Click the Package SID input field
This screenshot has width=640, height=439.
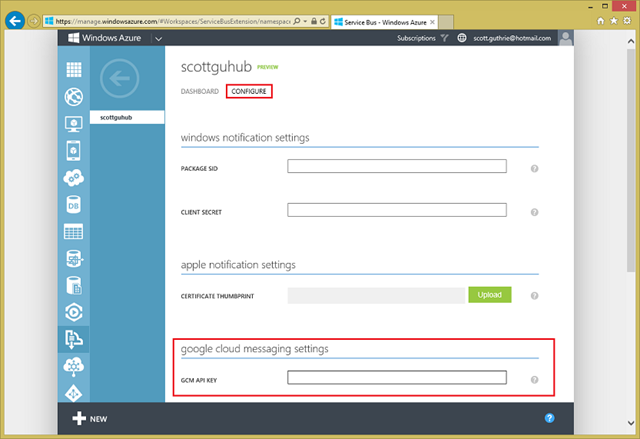pos(397,166)
